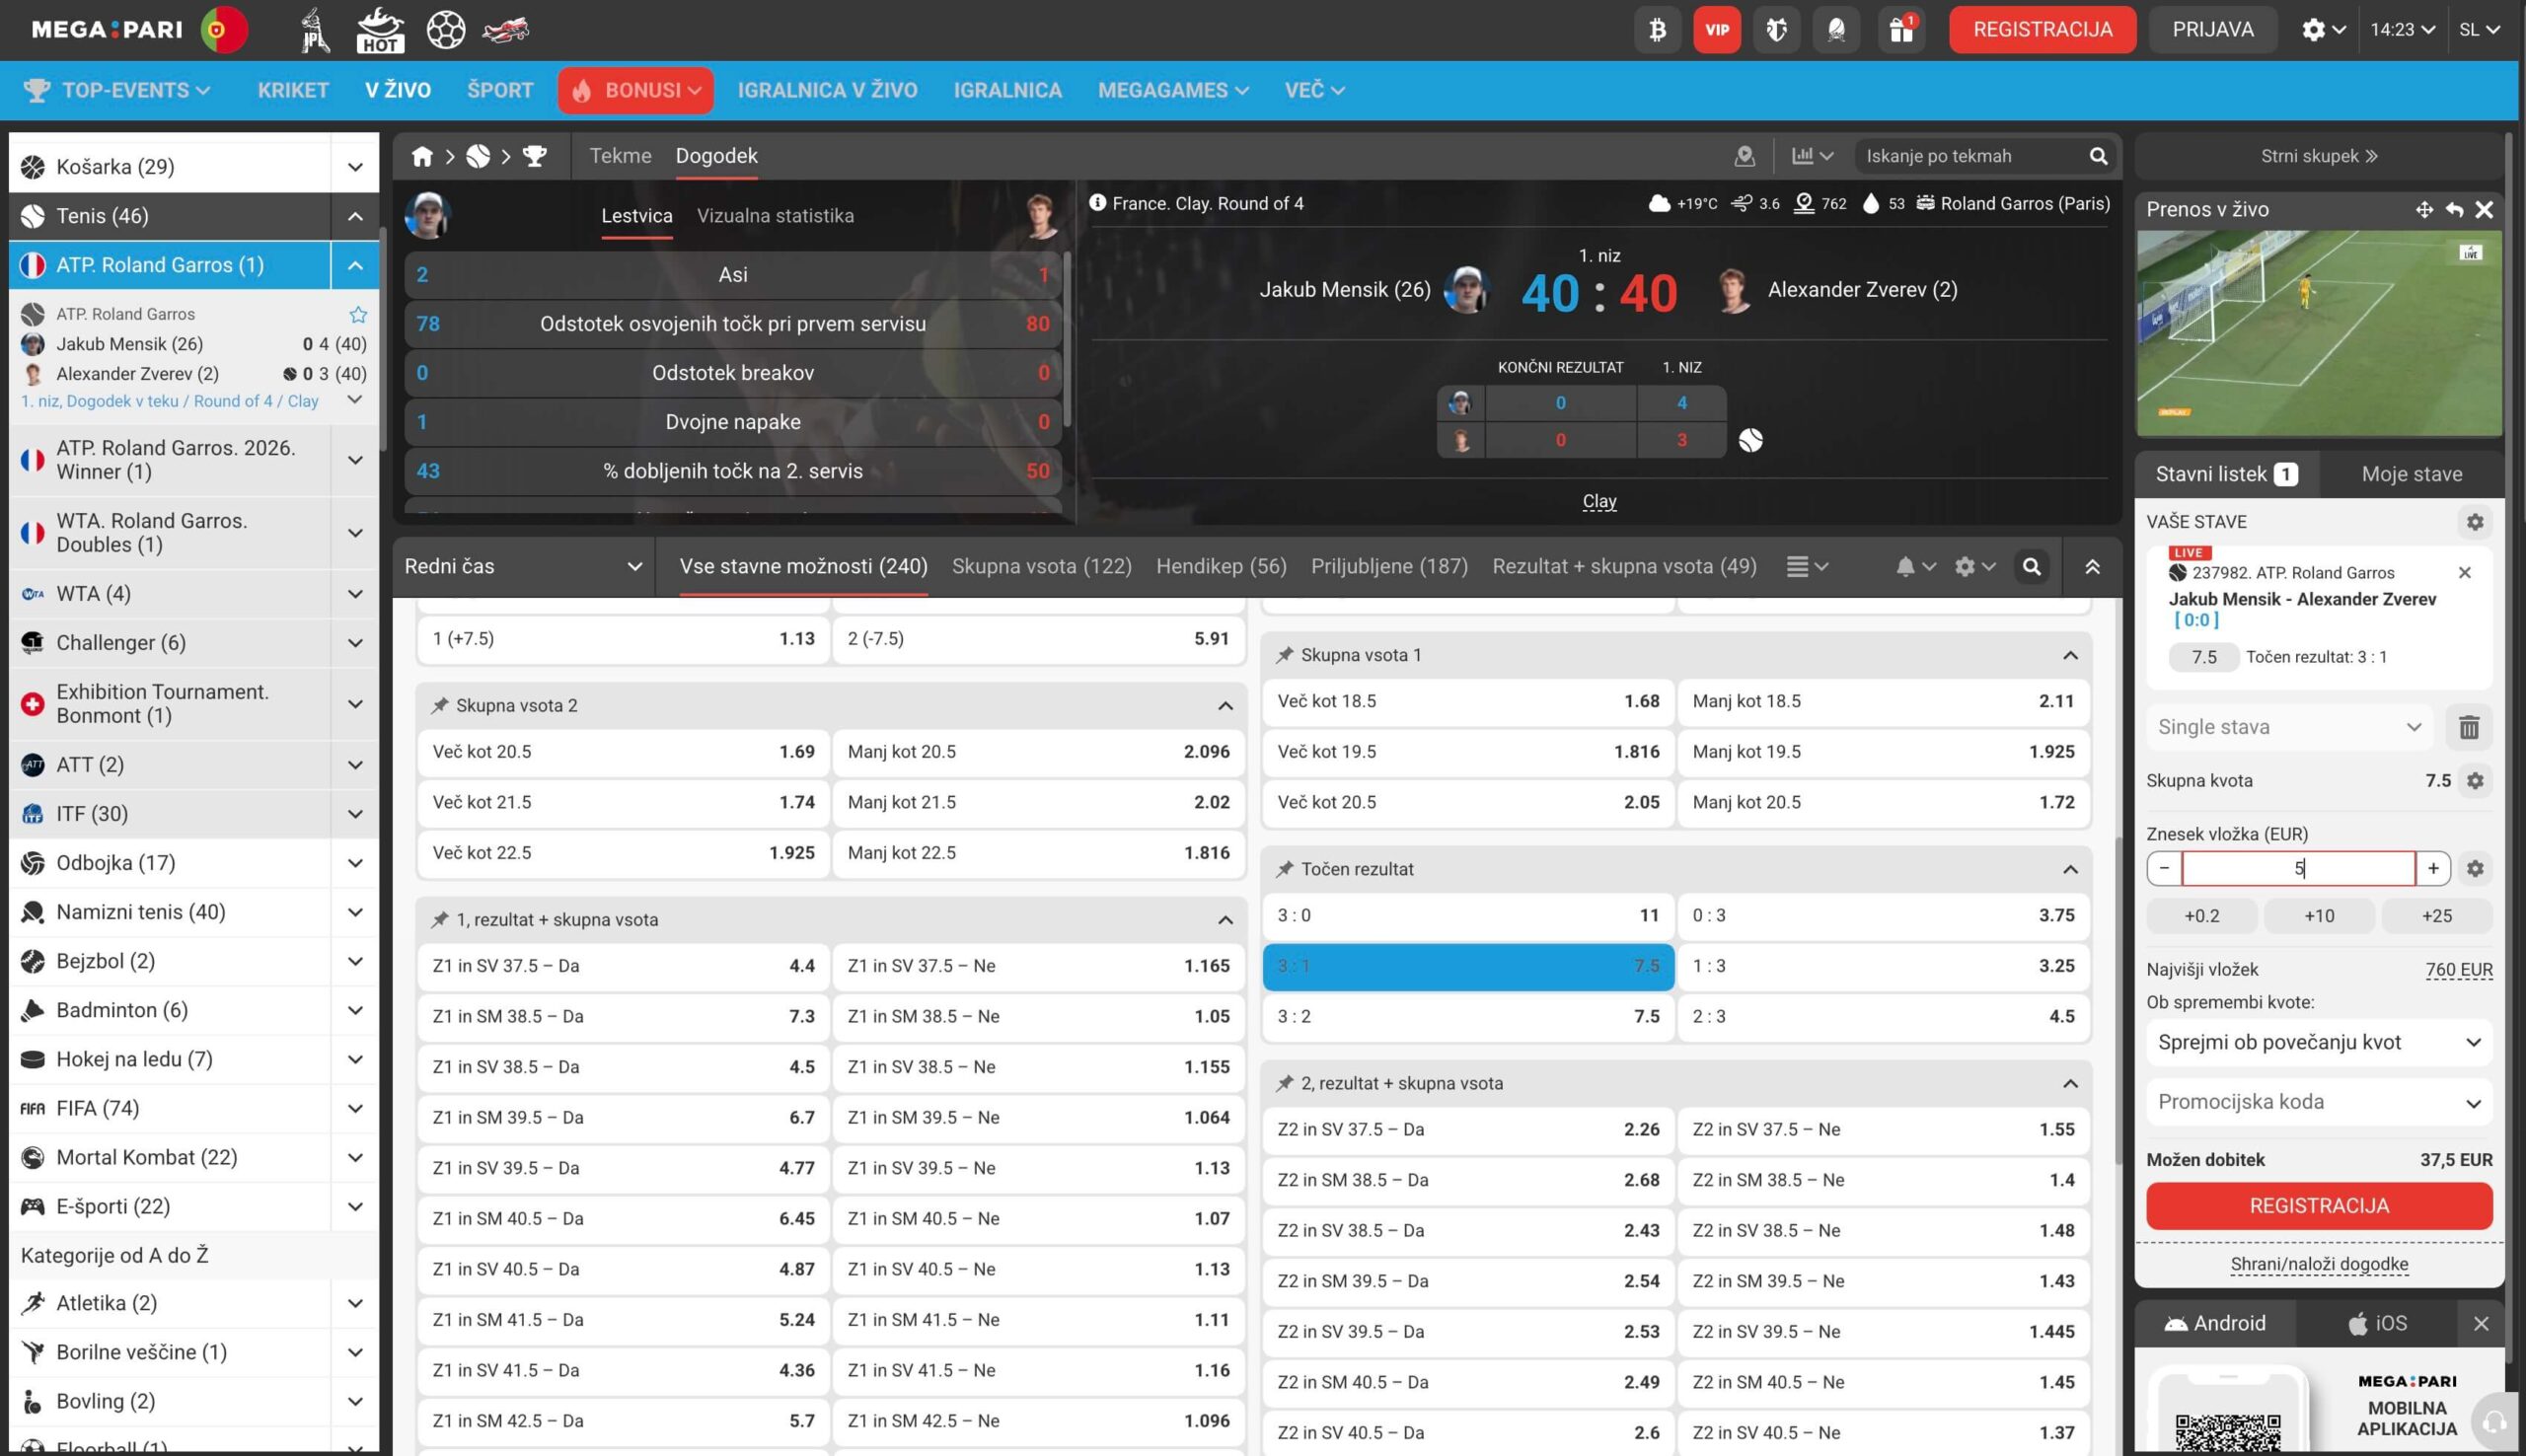This screenshot has height=1456, width=2526.
Task: Click the trophy breadcrumb icon
Action: (535, 156)
